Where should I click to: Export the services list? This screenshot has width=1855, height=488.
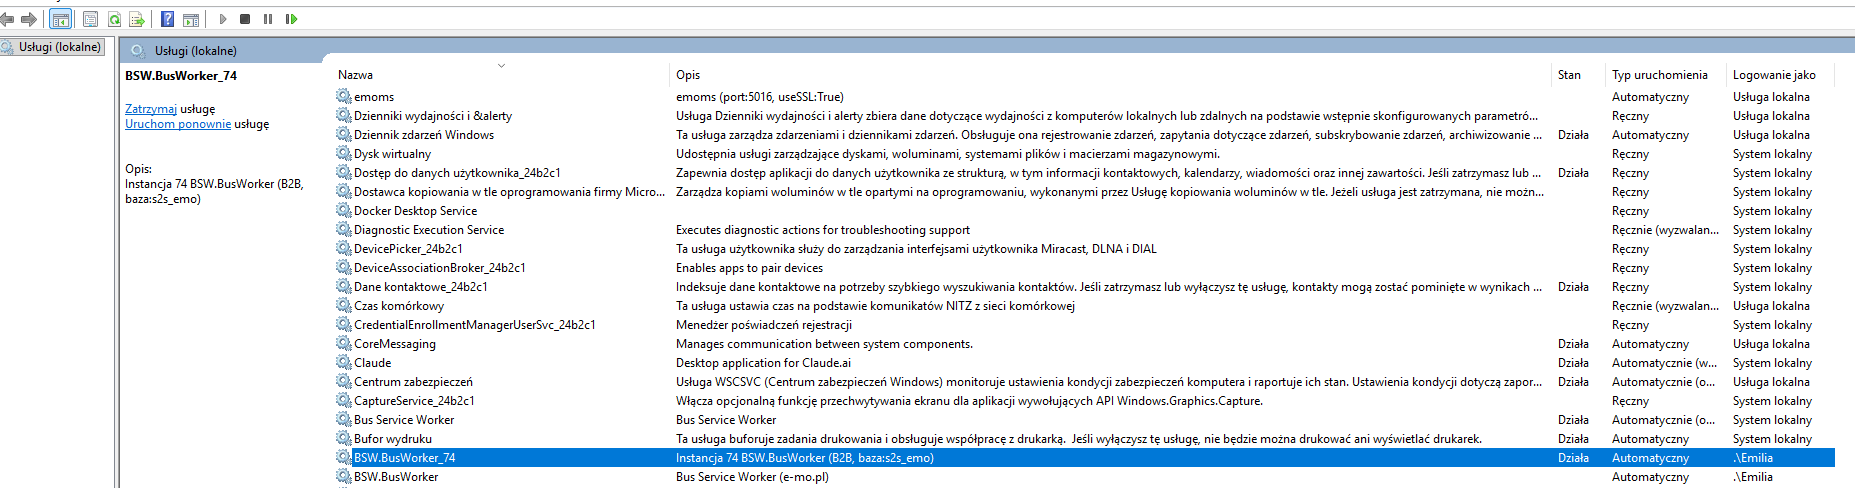point(137,19)
